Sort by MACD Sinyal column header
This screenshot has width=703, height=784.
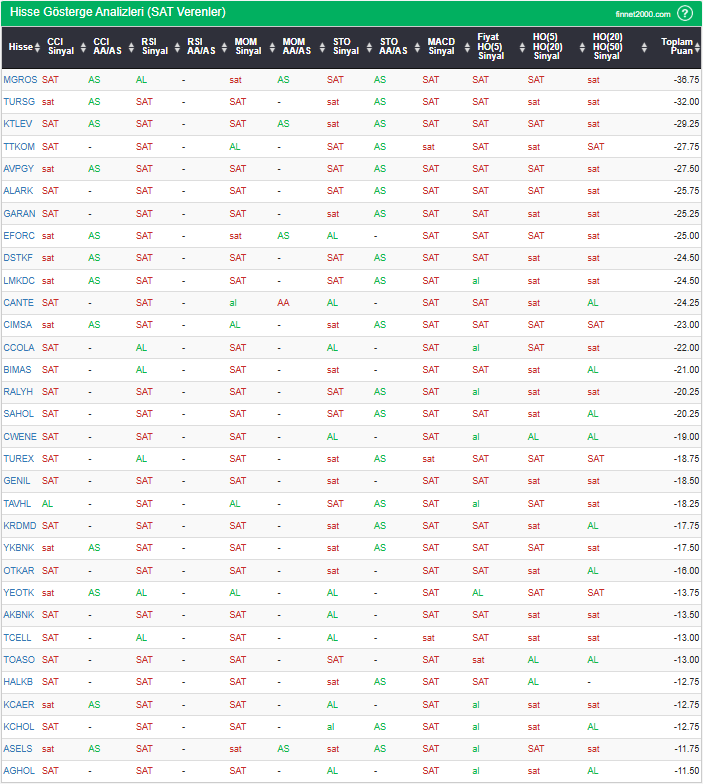pyautogui.click(x=441, y=47)
